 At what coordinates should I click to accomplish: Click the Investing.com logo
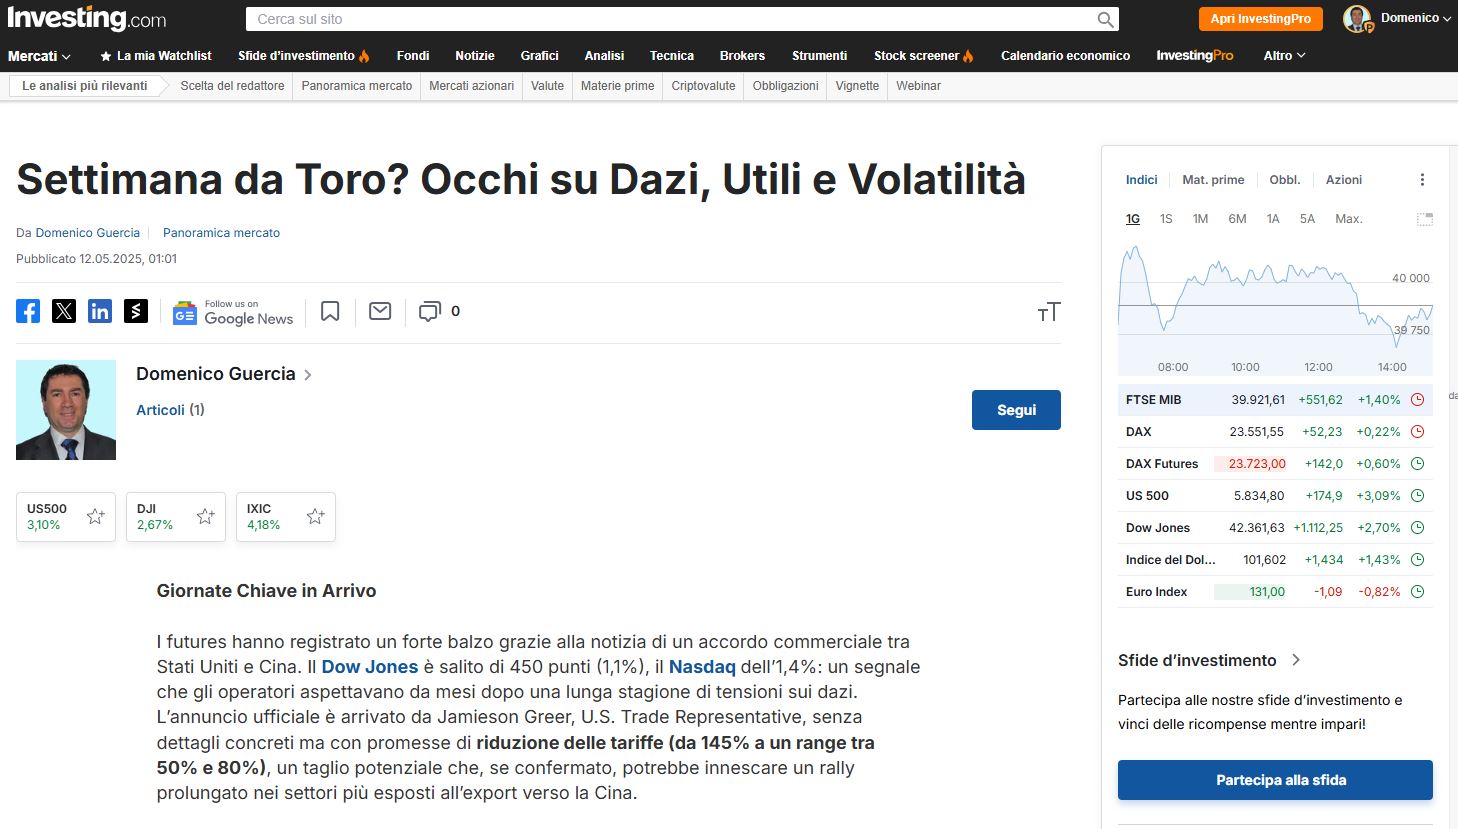pyautogui.click(x=87, y=18)
